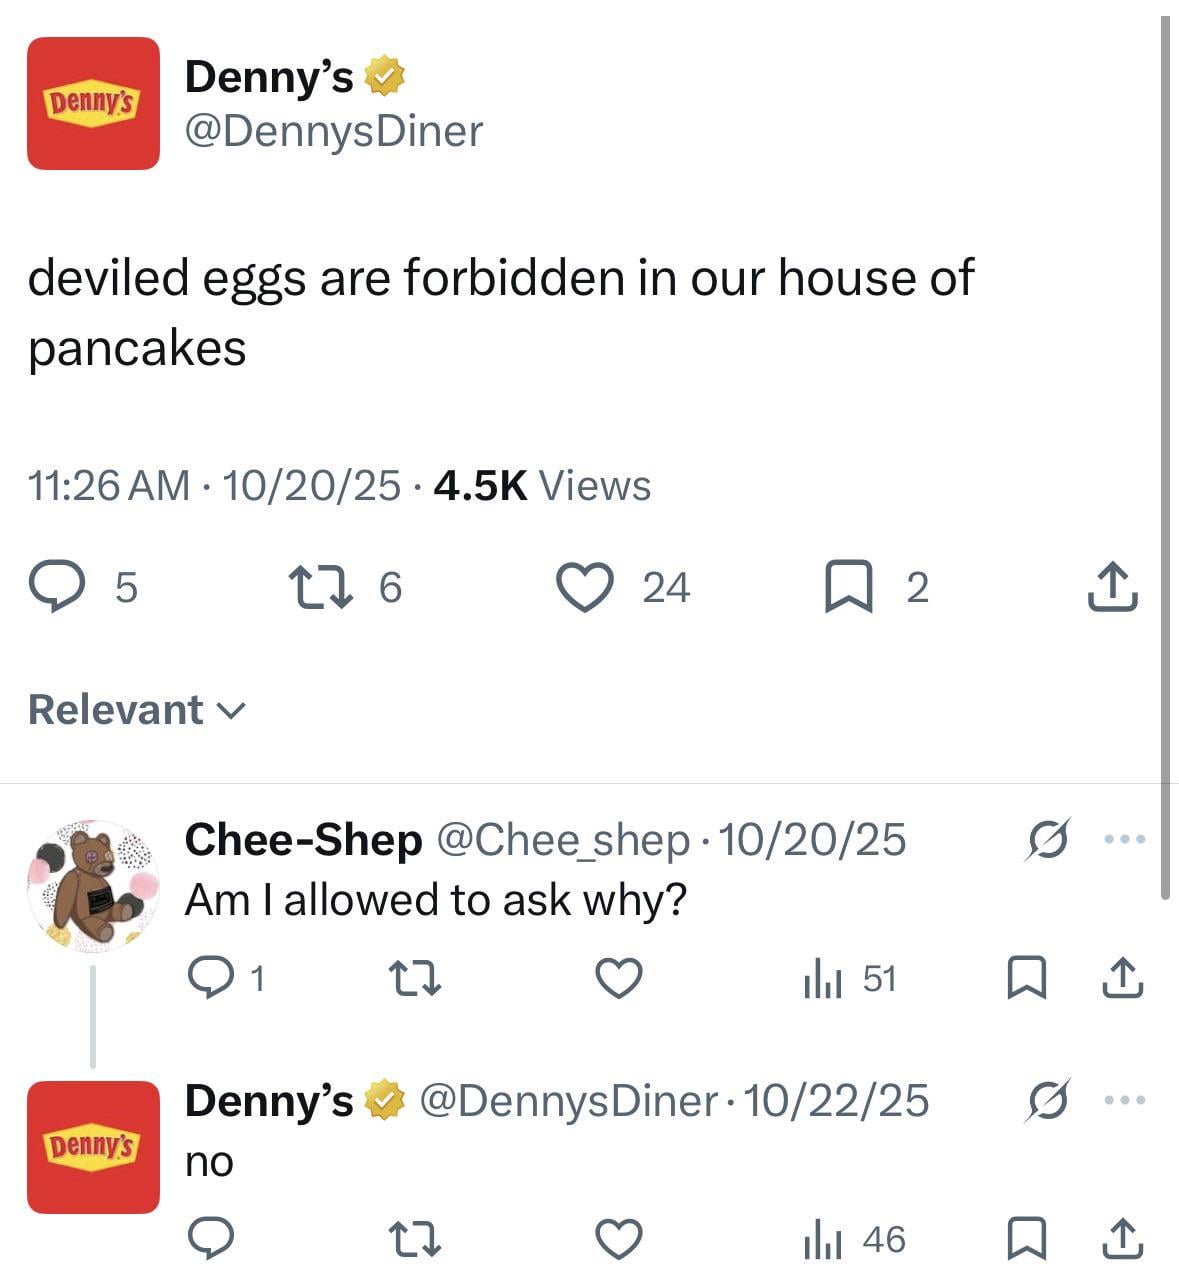Bookmark Chee-Shep's reply

click(1026, 978)
